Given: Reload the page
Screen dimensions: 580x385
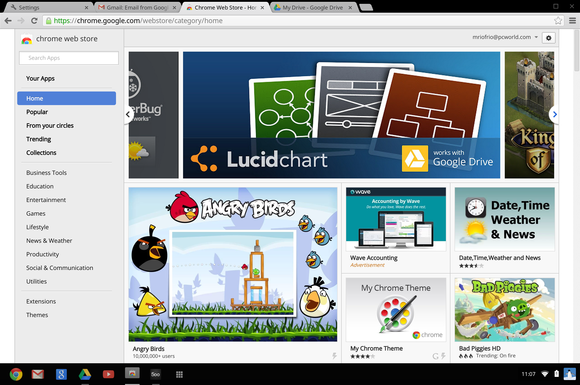Looking at the screenshot, I should pos(34,21).
